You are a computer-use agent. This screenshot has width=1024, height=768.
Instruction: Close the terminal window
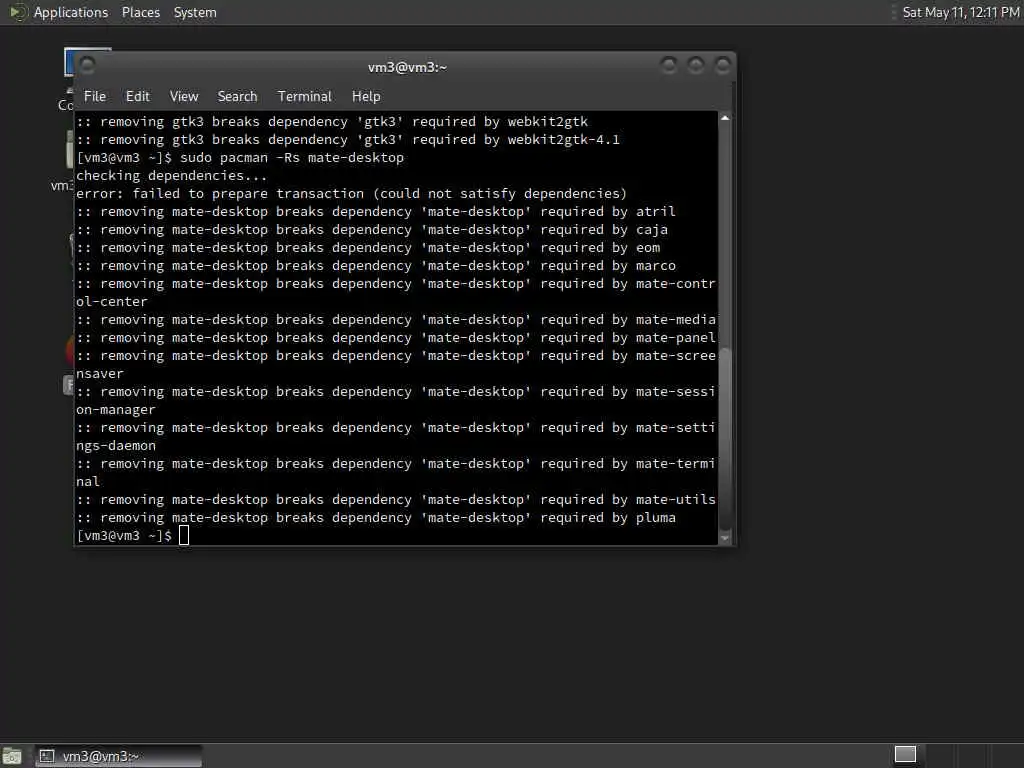722,65
